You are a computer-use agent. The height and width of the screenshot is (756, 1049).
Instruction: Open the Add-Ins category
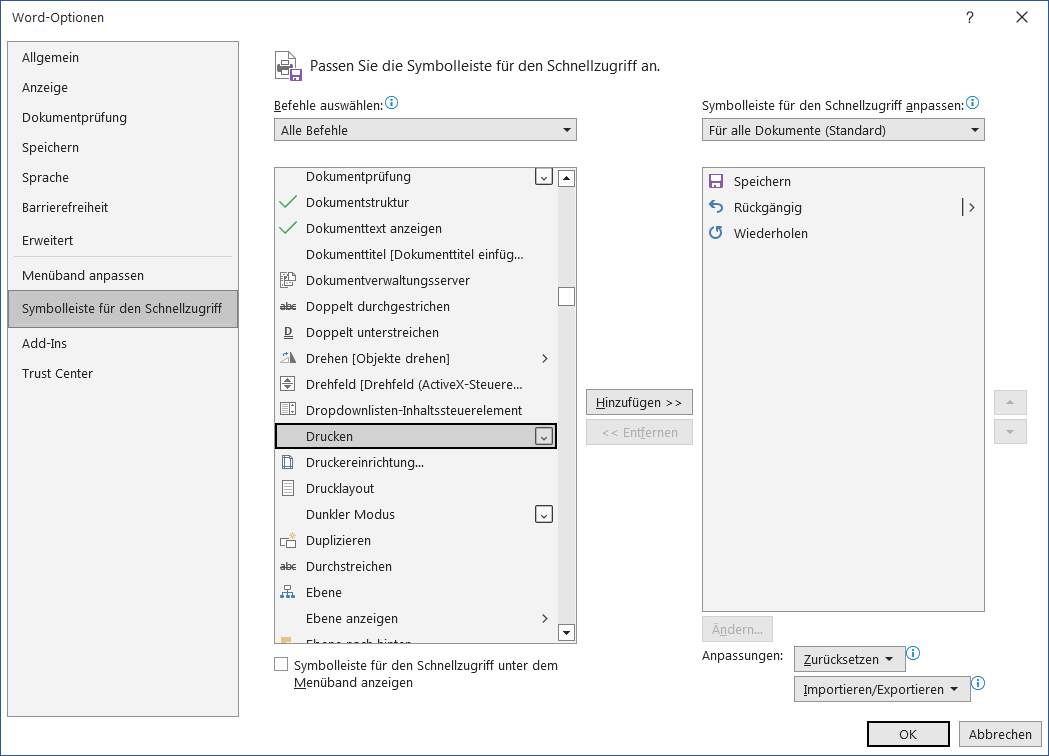tap(123, 344)
